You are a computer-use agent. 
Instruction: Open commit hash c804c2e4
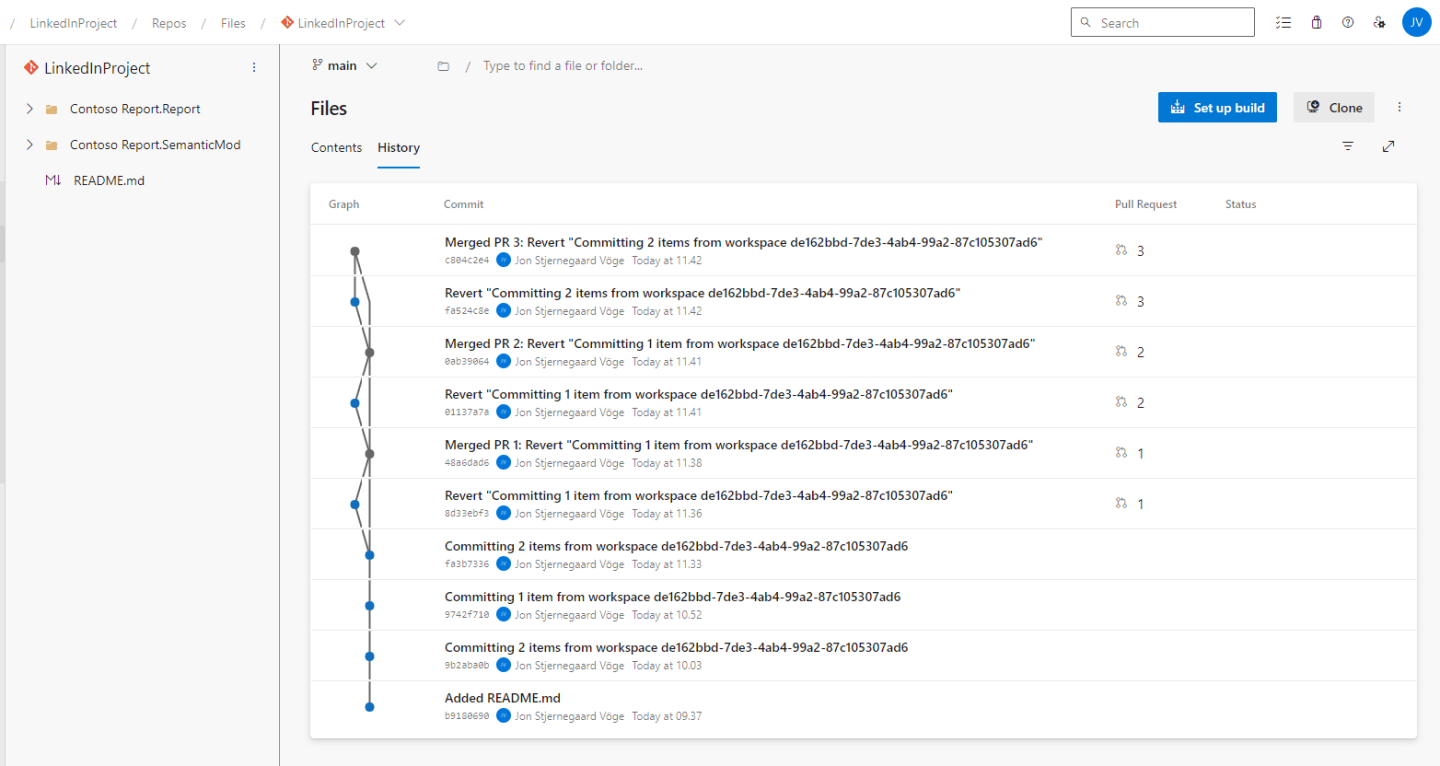coord(467,260)
